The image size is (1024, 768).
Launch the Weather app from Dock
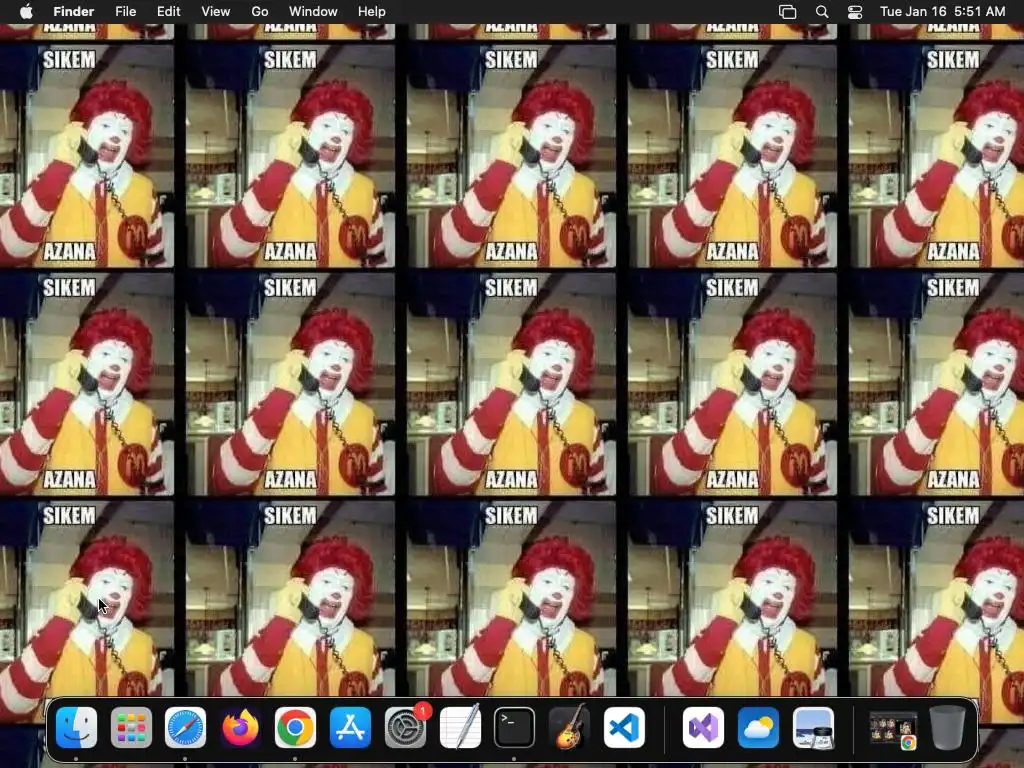[758, 727]
